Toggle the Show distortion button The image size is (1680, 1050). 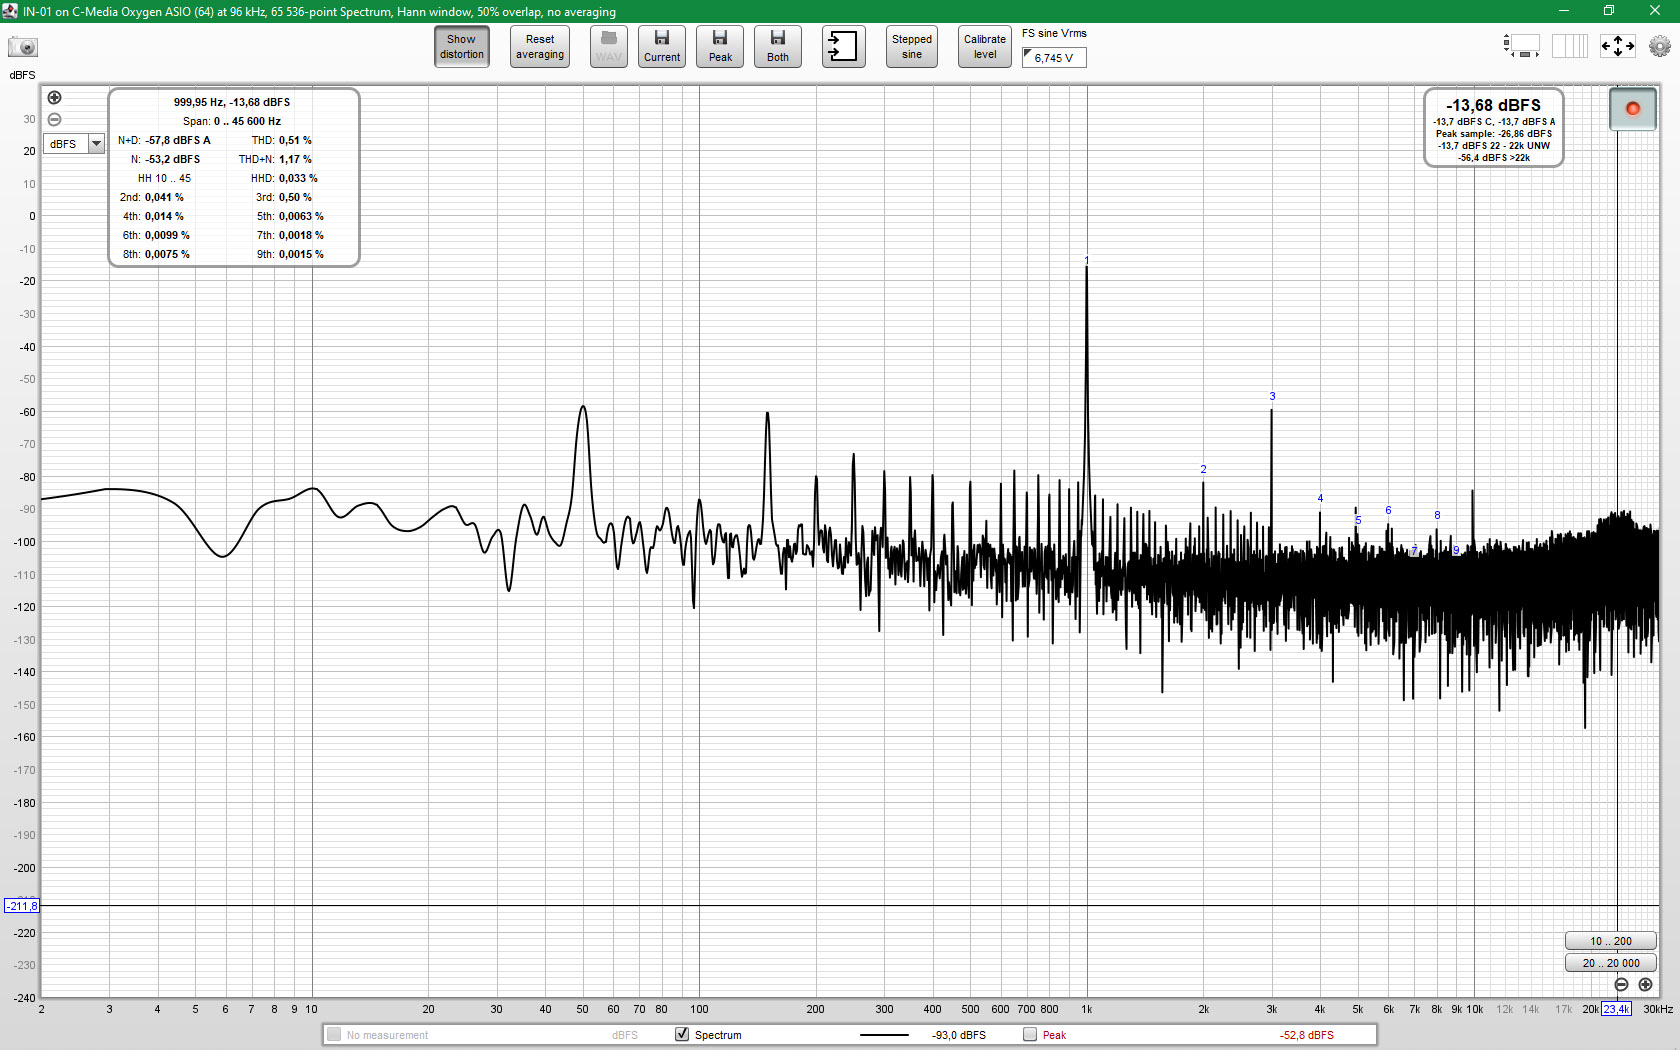pyautogui.click(x=462, y=47)
